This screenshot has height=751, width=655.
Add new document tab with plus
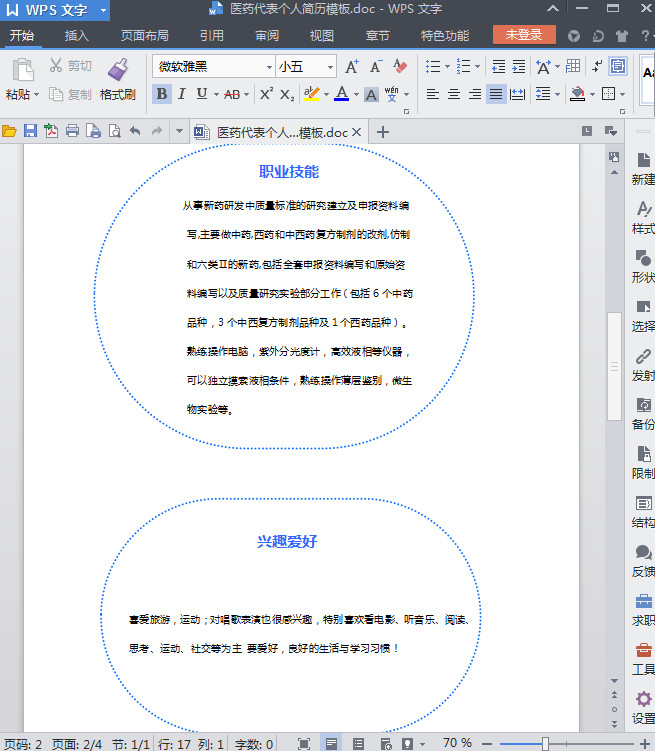[383, 132]
